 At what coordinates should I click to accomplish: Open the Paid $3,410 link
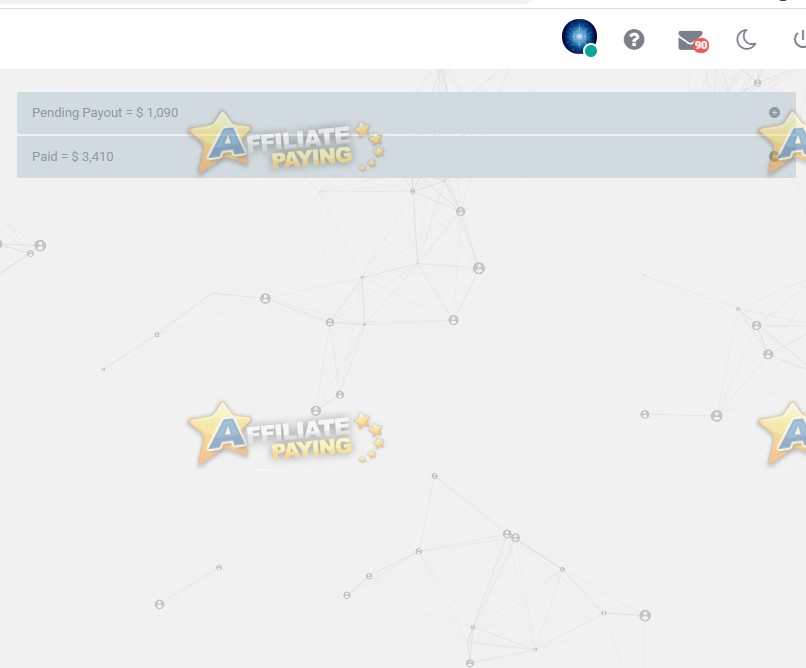(74, 156)
